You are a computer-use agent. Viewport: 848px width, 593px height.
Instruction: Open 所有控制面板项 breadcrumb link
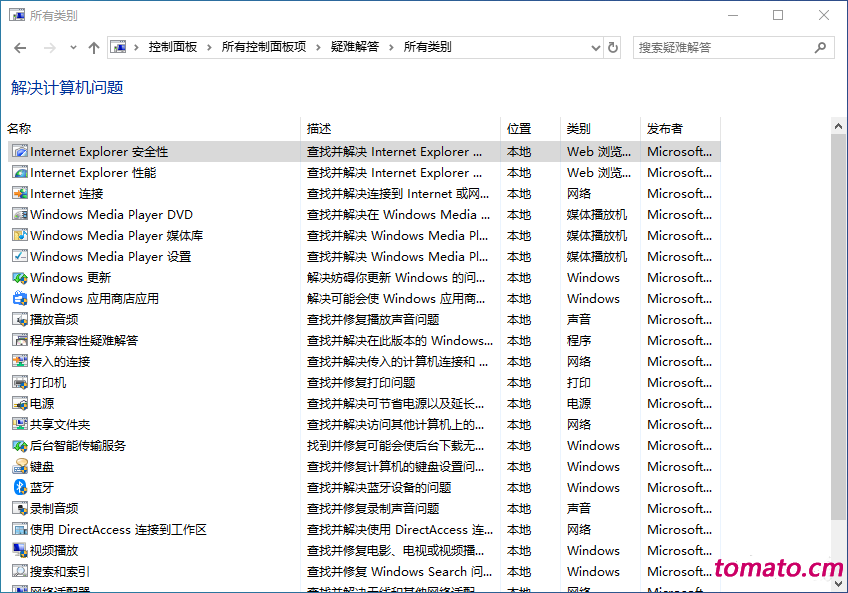click(x=264, y=47)
